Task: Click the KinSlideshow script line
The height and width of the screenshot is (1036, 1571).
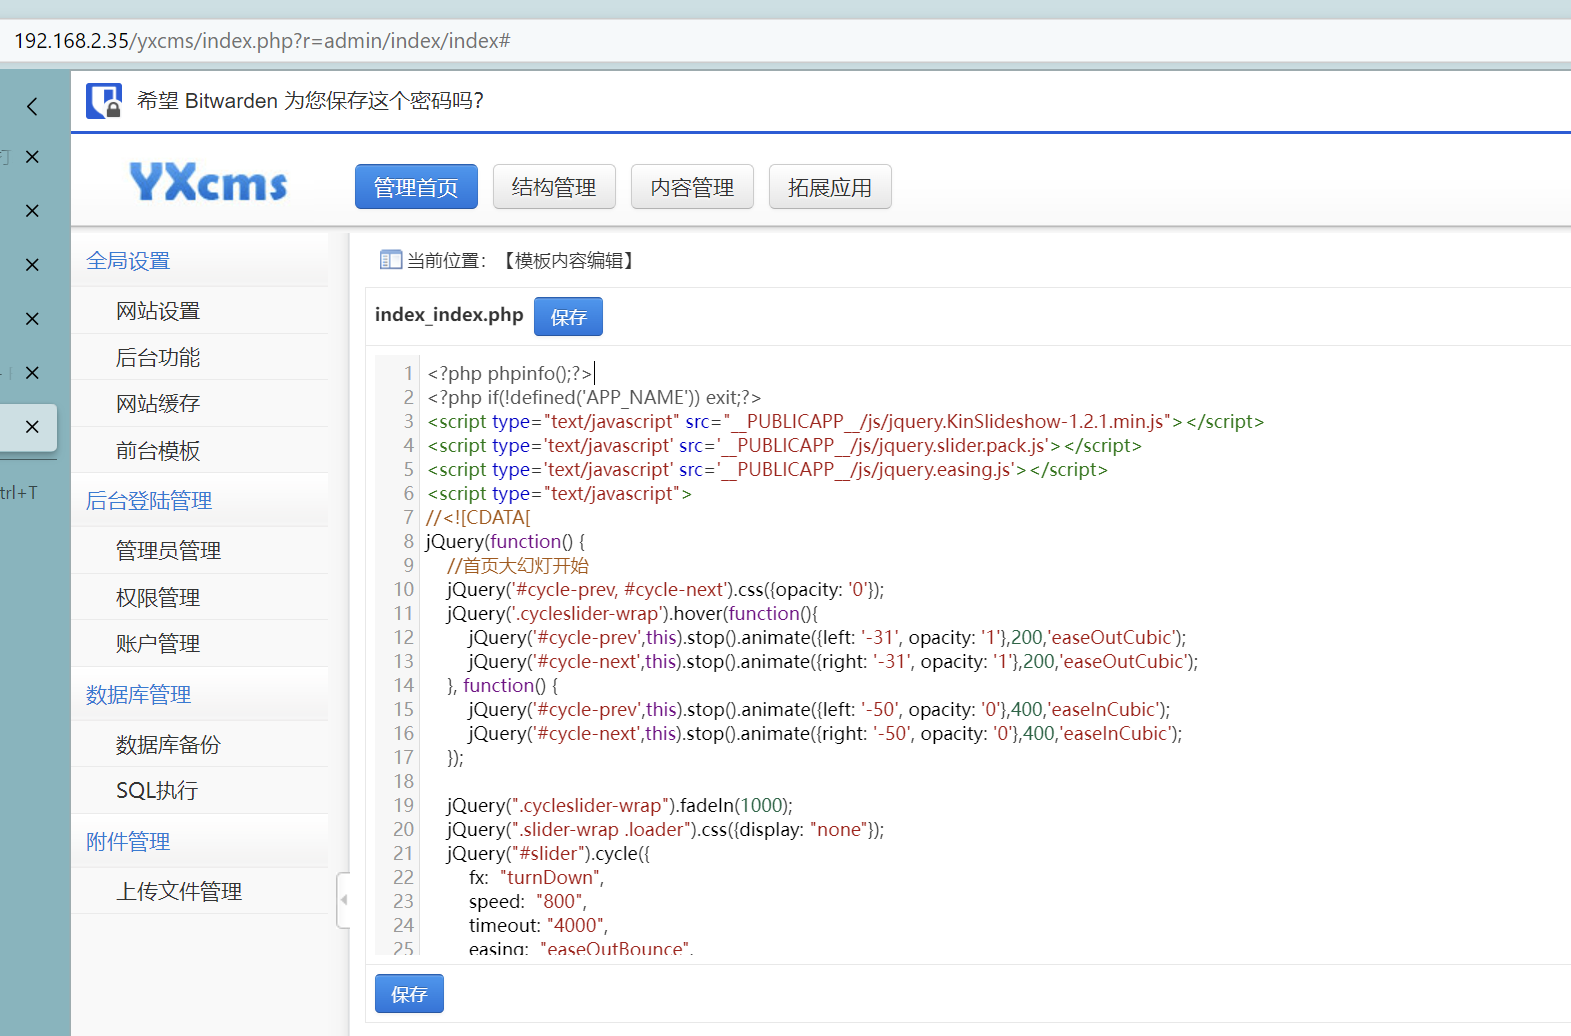Action: pos(846,421)
